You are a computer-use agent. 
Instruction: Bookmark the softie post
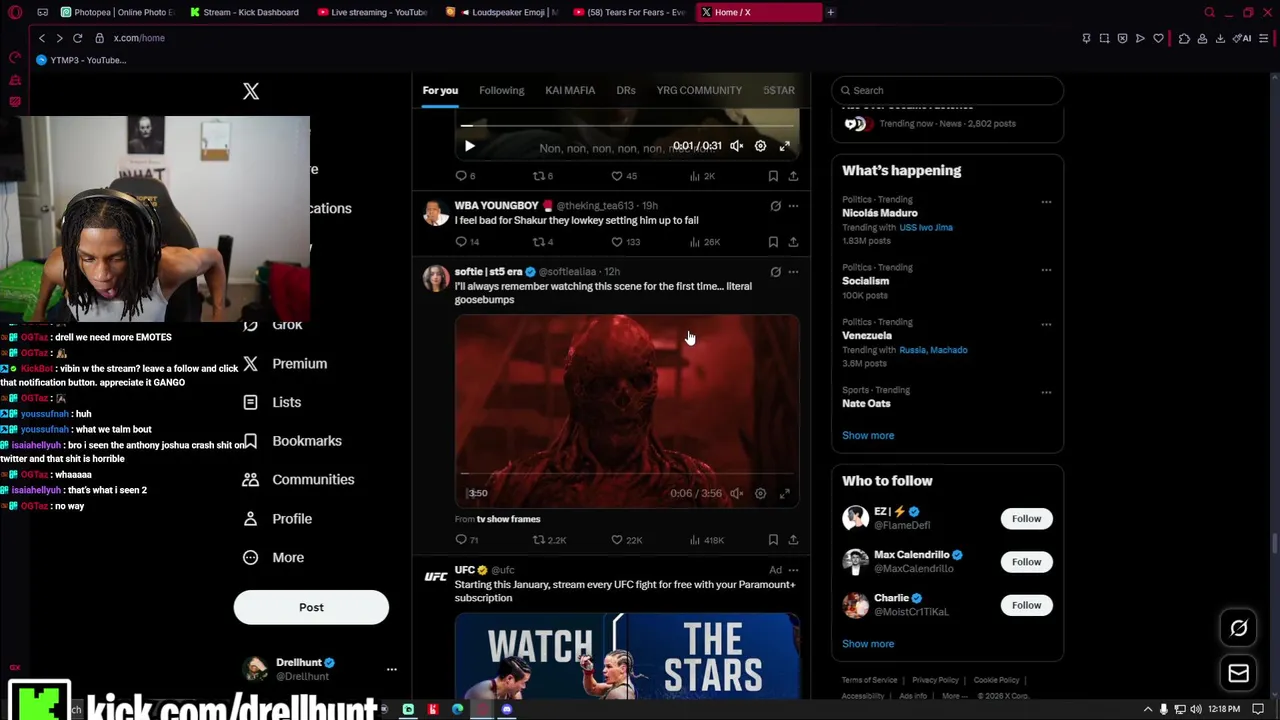pos(773,540)
